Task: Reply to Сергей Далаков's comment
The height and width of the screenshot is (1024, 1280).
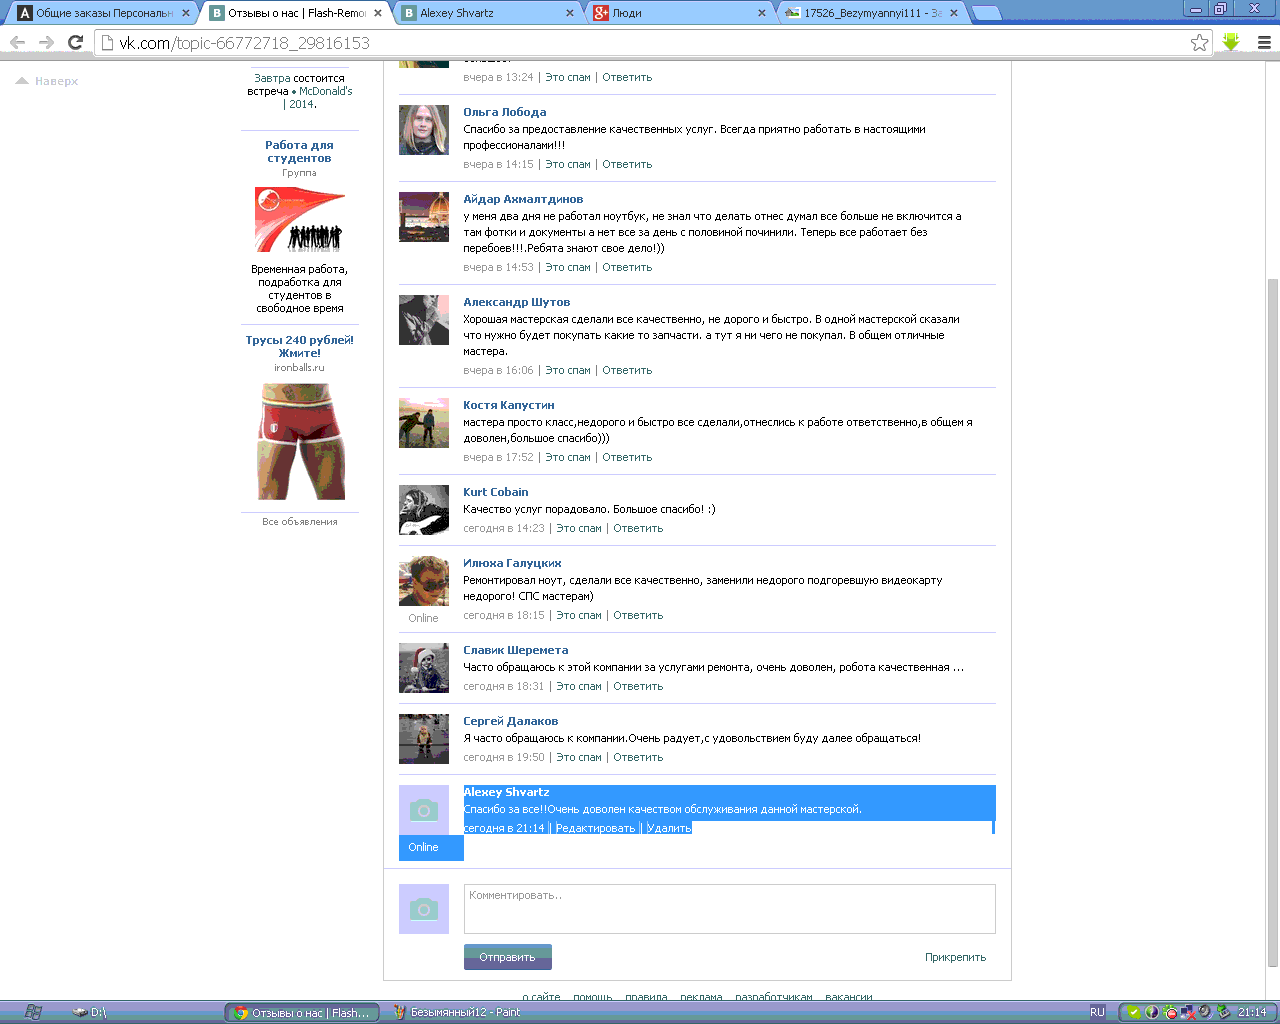Action: [638, 757]
